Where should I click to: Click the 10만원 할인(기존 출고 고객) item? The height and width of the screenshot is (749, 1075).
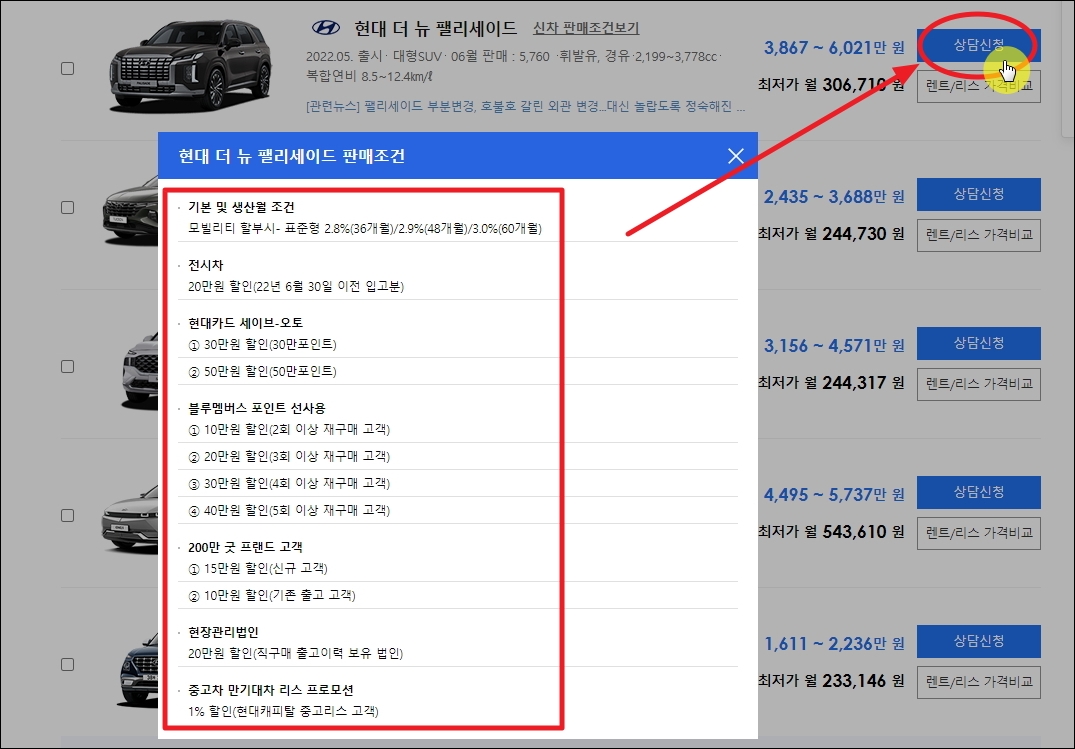point(271,595)
